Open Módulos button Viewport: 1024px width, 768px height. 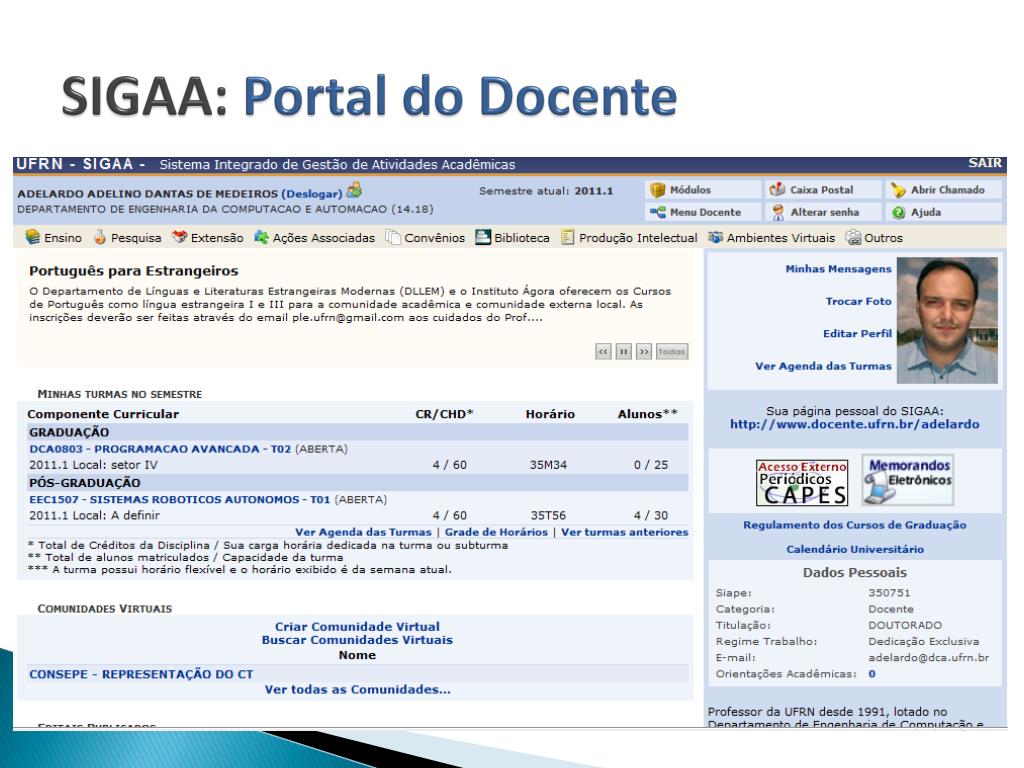click(x=702, y=190)
